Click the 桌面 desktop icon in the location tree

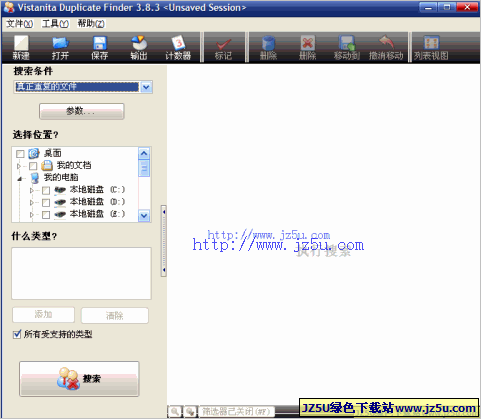point(34,153)
